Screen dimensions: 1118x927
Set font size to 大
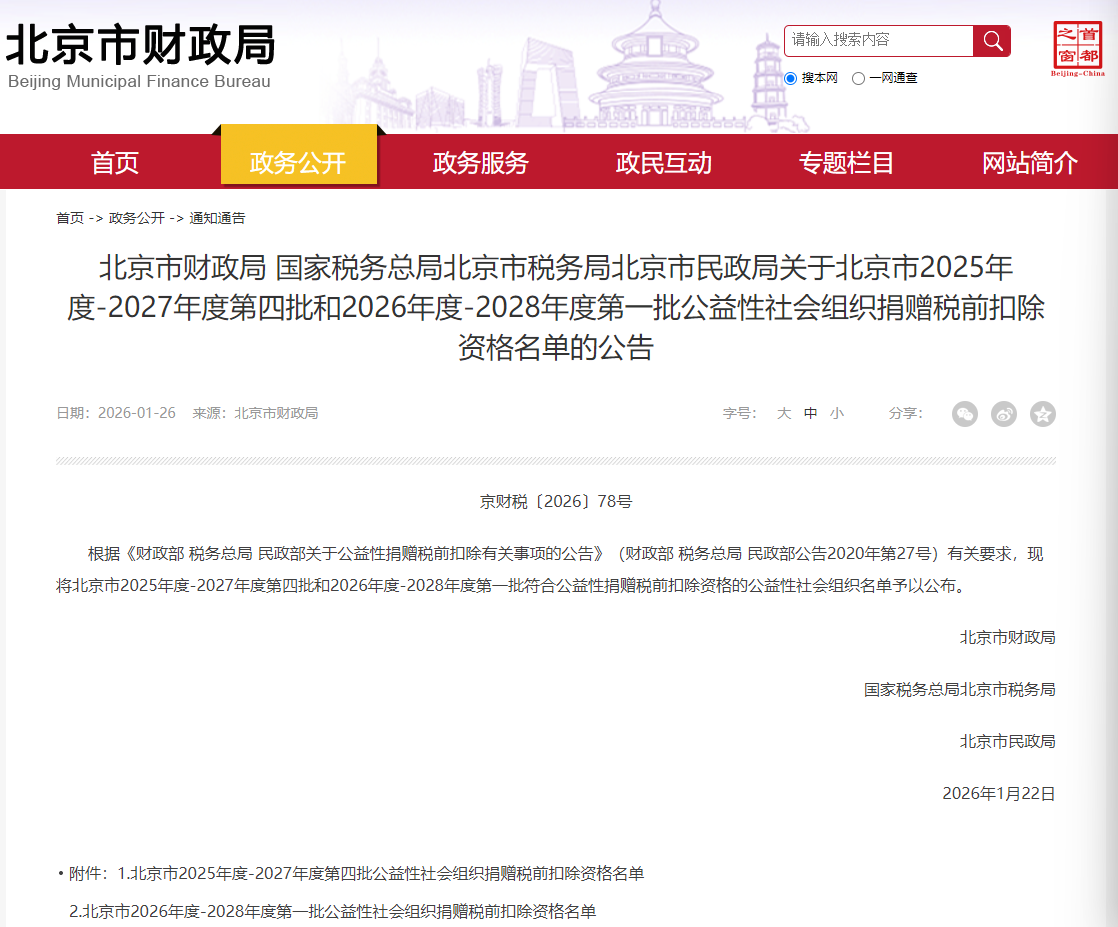pos(783,413)
